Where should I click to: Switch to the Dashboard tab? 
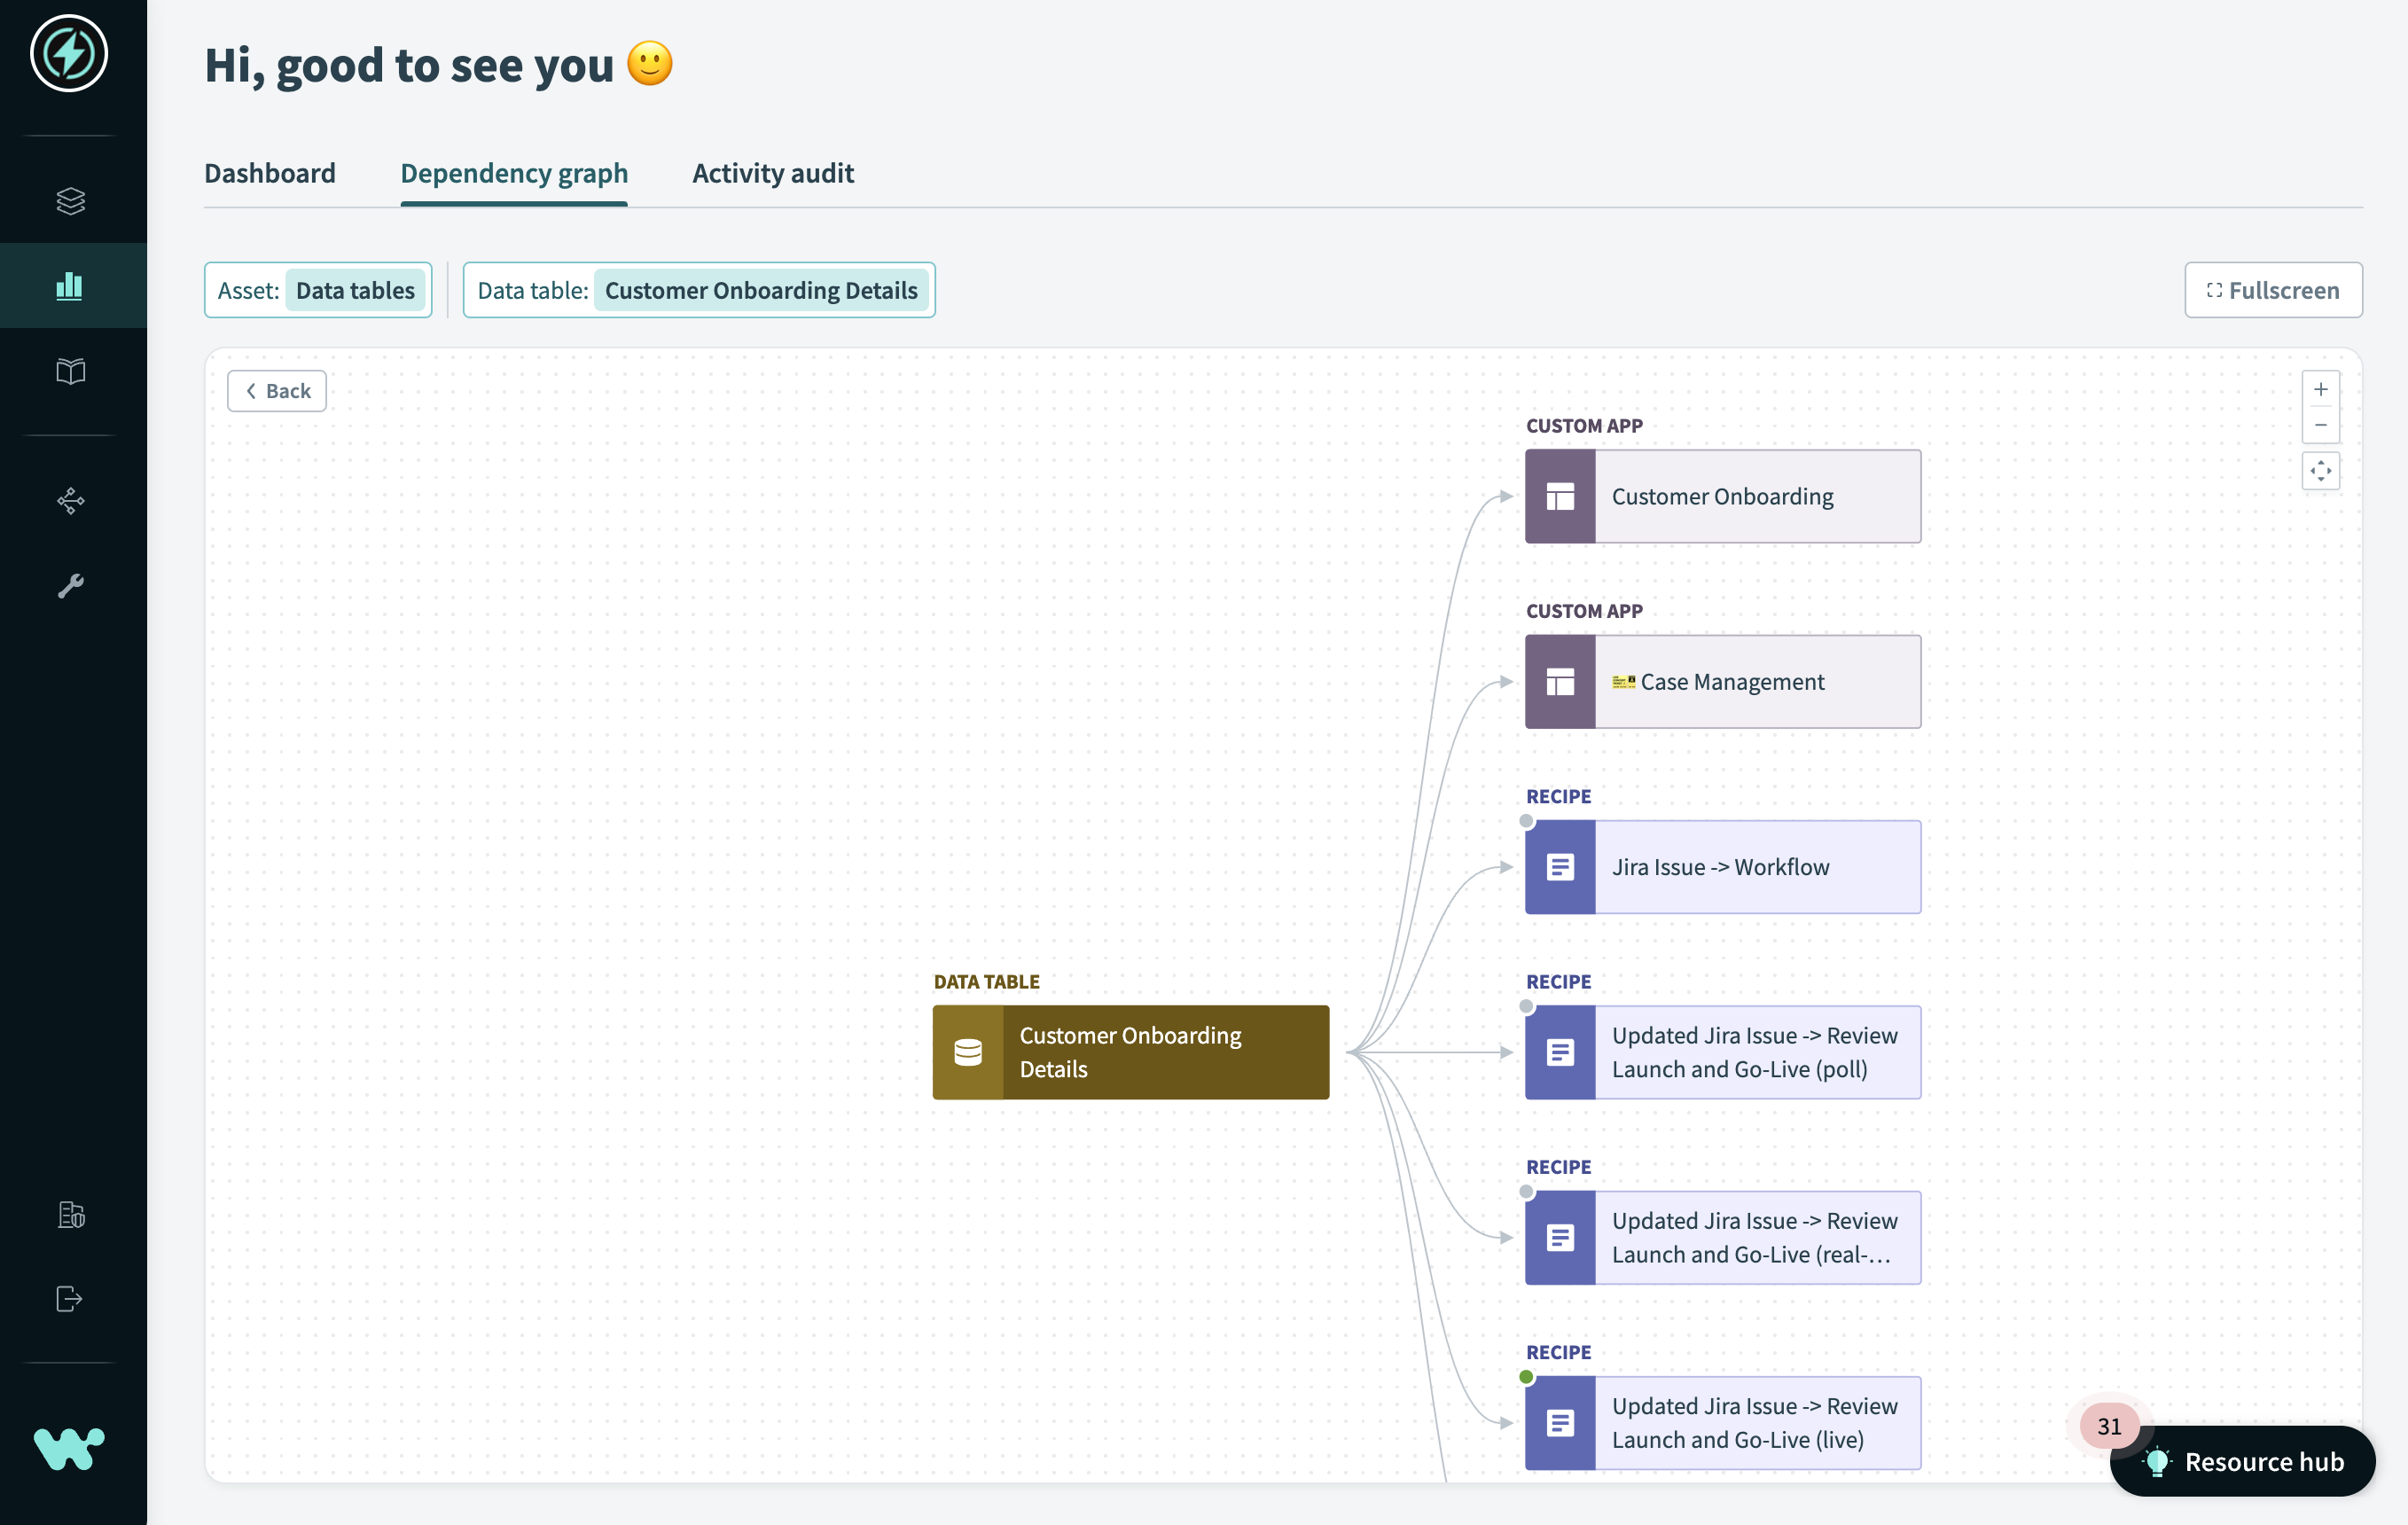270,173
